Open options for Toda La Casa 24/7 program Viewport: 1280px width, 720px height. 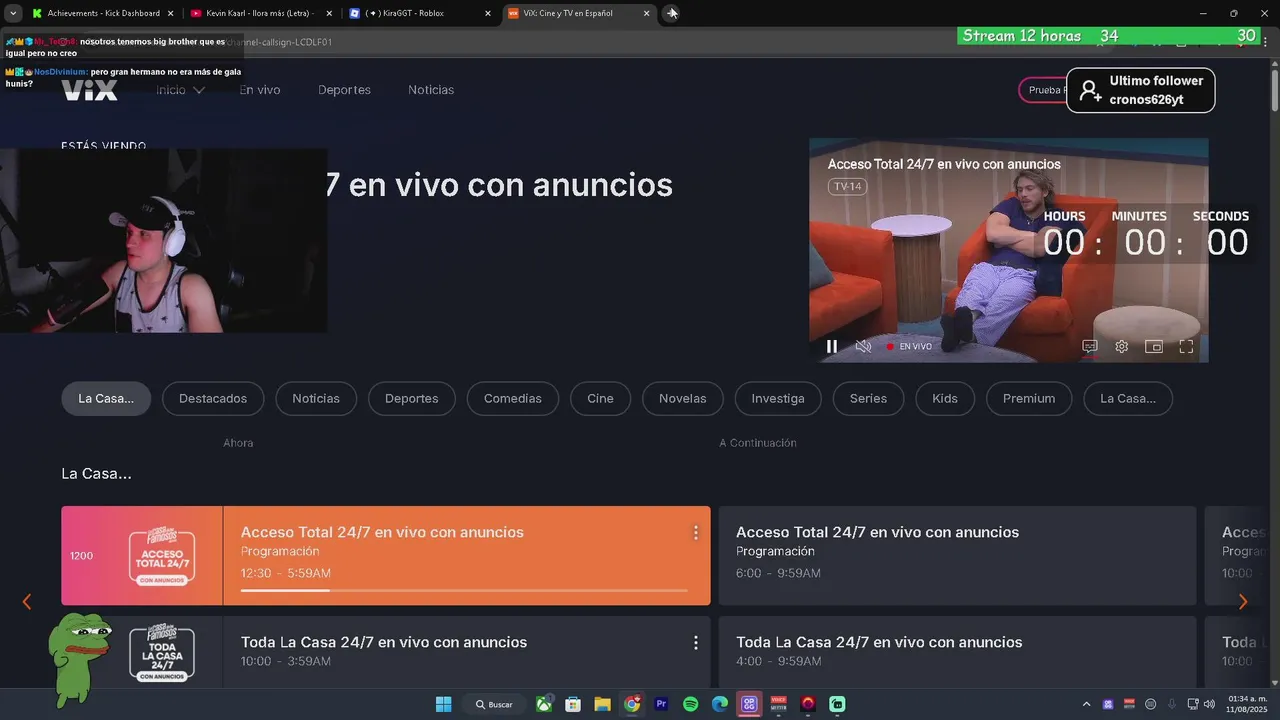[696, 643]
